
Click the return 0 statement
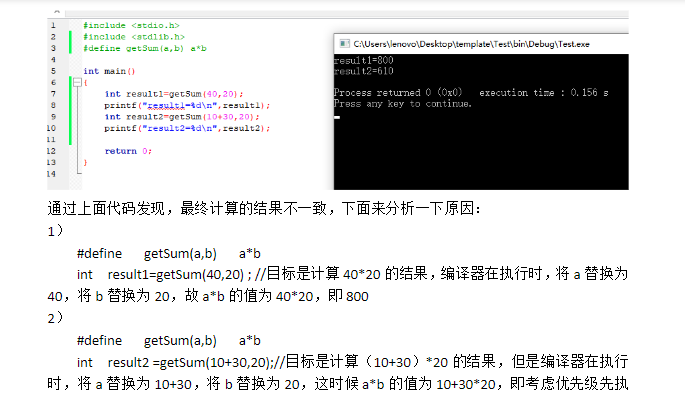[x=127, y=151]
